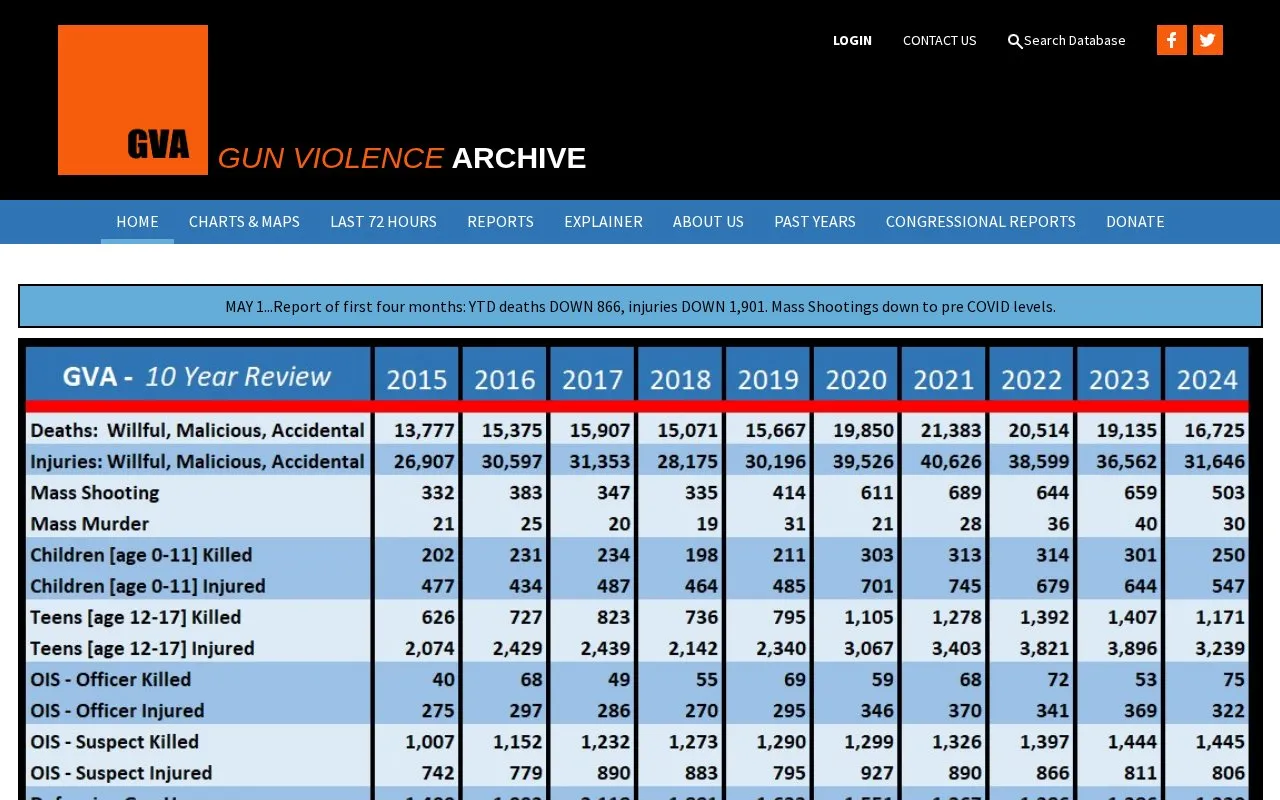Click the 2024 officer killed value 75

click(1233, 679)
